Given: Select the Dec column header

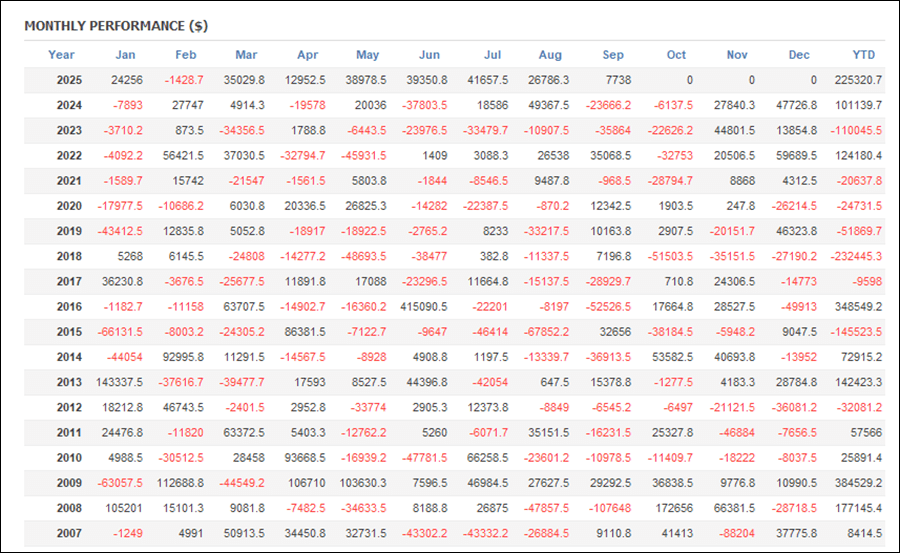Looking at the screenshot, I should click(799, 55).
